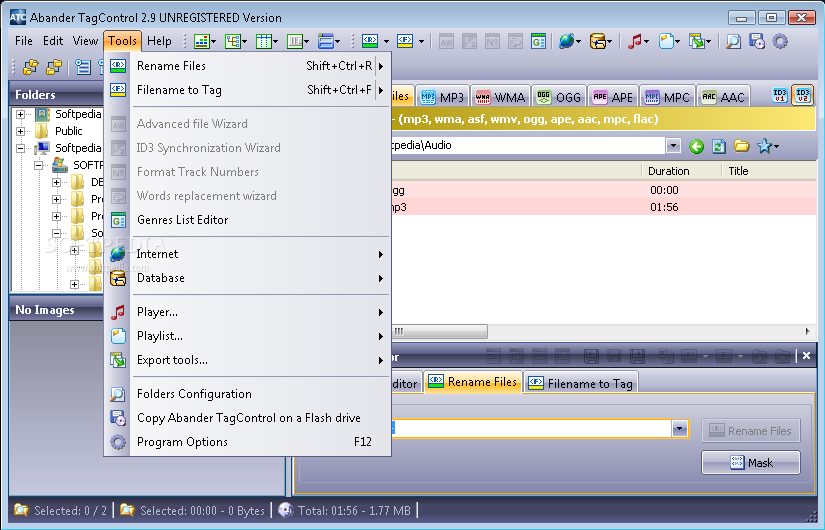Image resolution: width=825 pixels, height=530 pixels.
Task: Expand the Rename Files submenu arrow
Action: tap(380, 66)
